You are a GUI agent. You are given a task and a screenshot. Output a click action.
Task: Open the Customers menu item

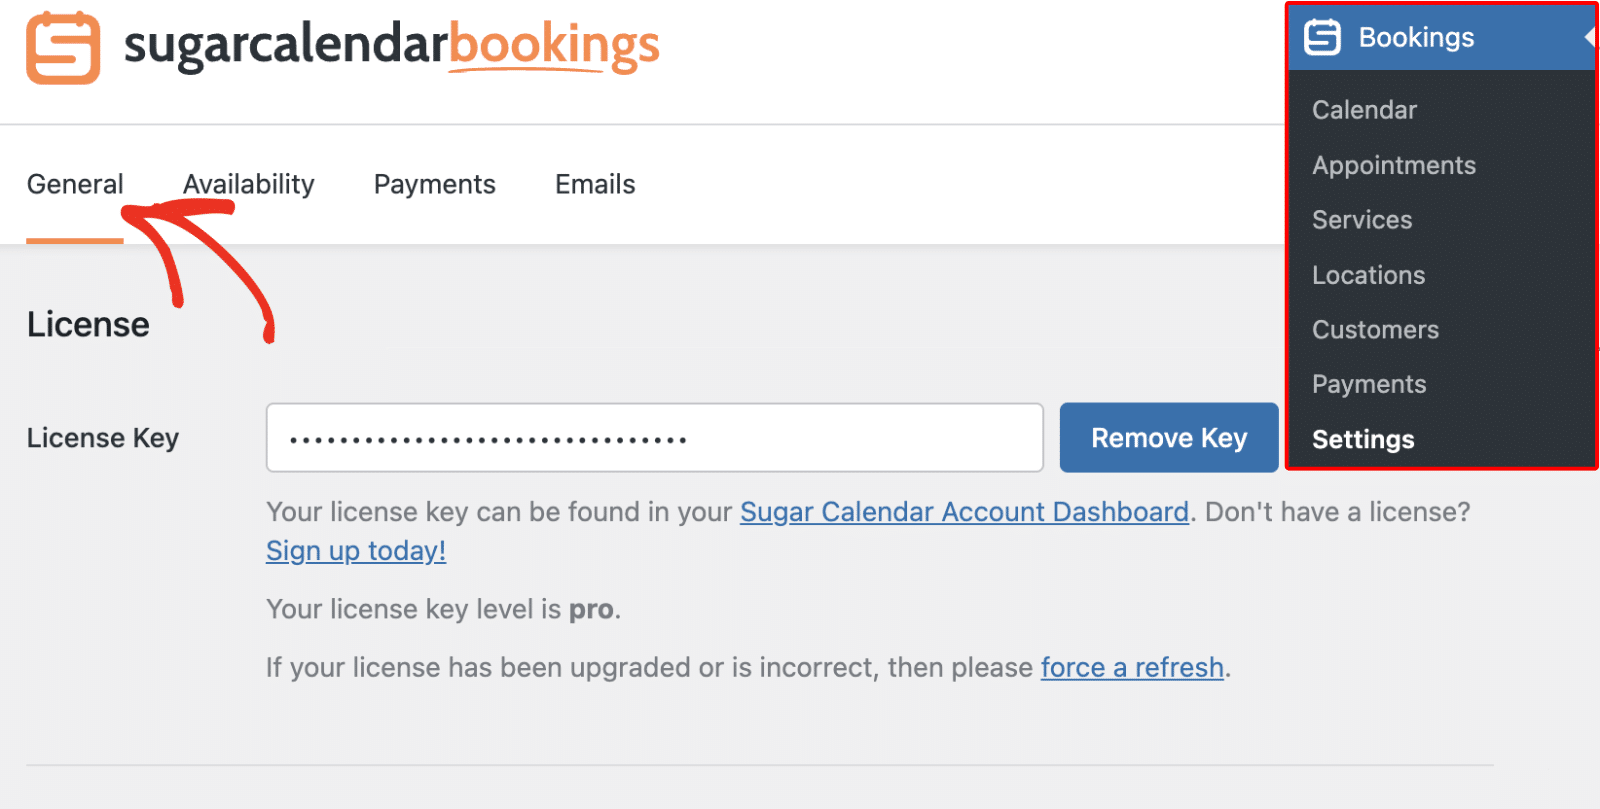tap(1375, 329)
